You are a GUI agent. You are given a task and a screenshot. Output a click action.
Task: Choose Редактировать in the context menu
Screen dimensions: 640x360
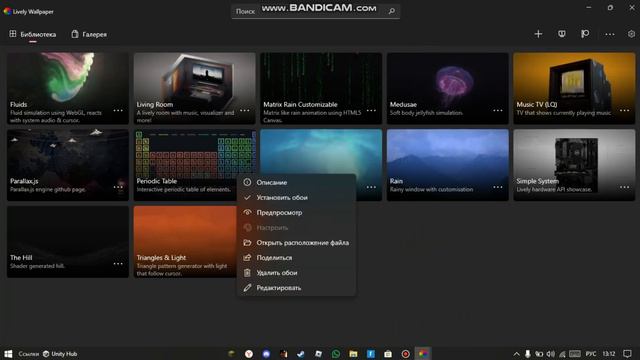296,288
